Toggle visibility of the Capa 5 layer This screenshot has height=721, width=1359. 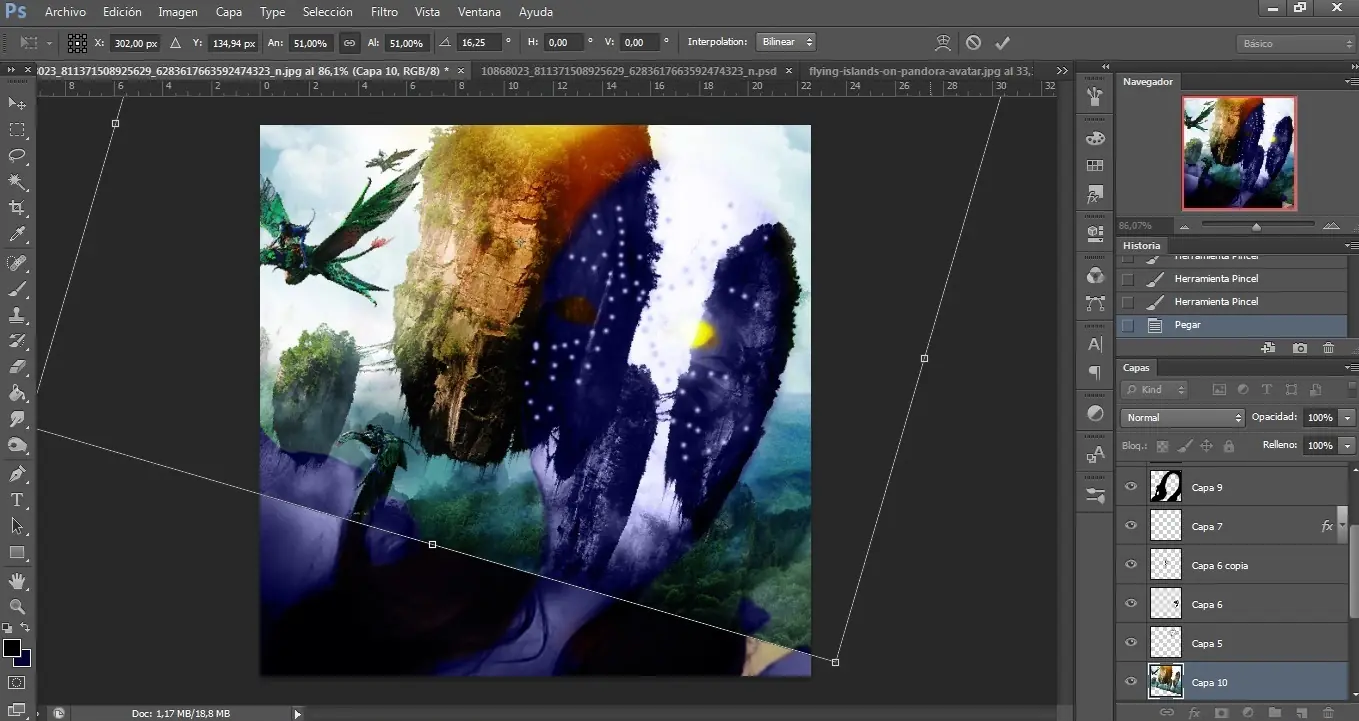coord(1131,643)
